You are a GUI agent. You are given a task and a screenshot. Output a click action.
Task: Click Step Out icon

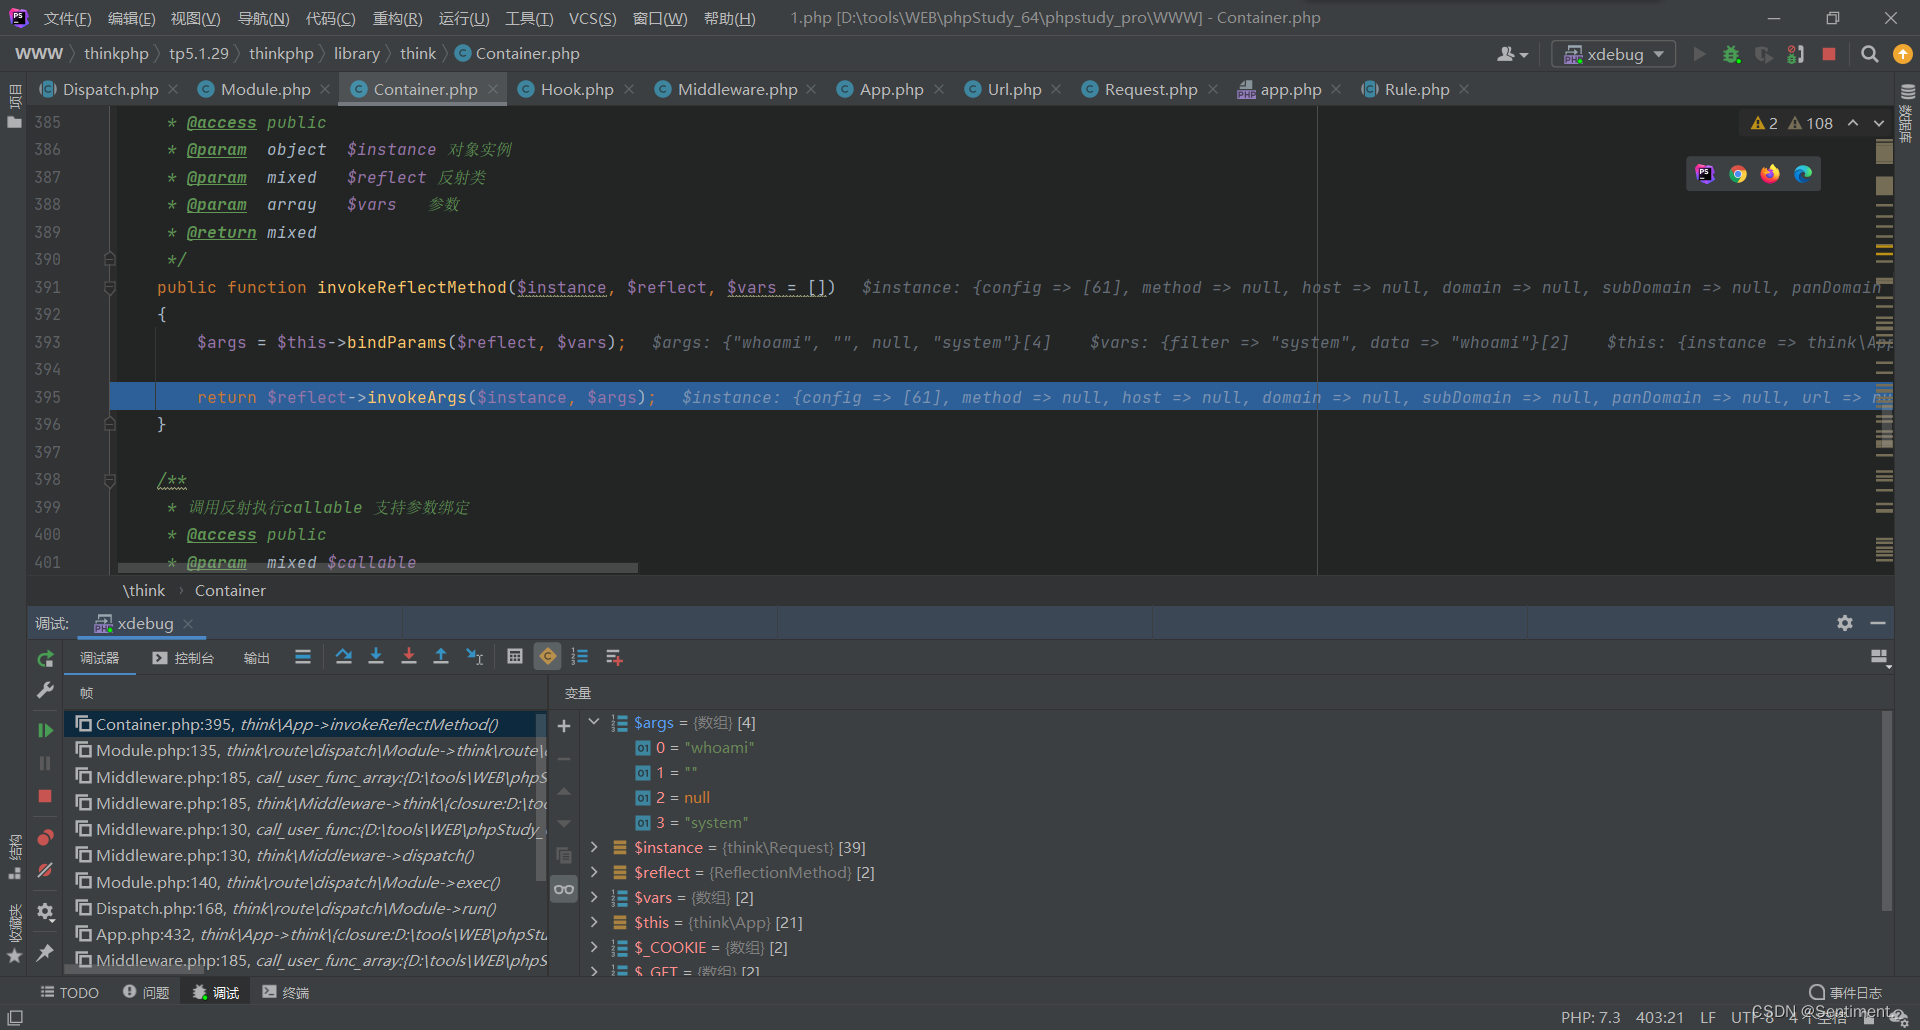pyautogui.click(x=441, y=657)
